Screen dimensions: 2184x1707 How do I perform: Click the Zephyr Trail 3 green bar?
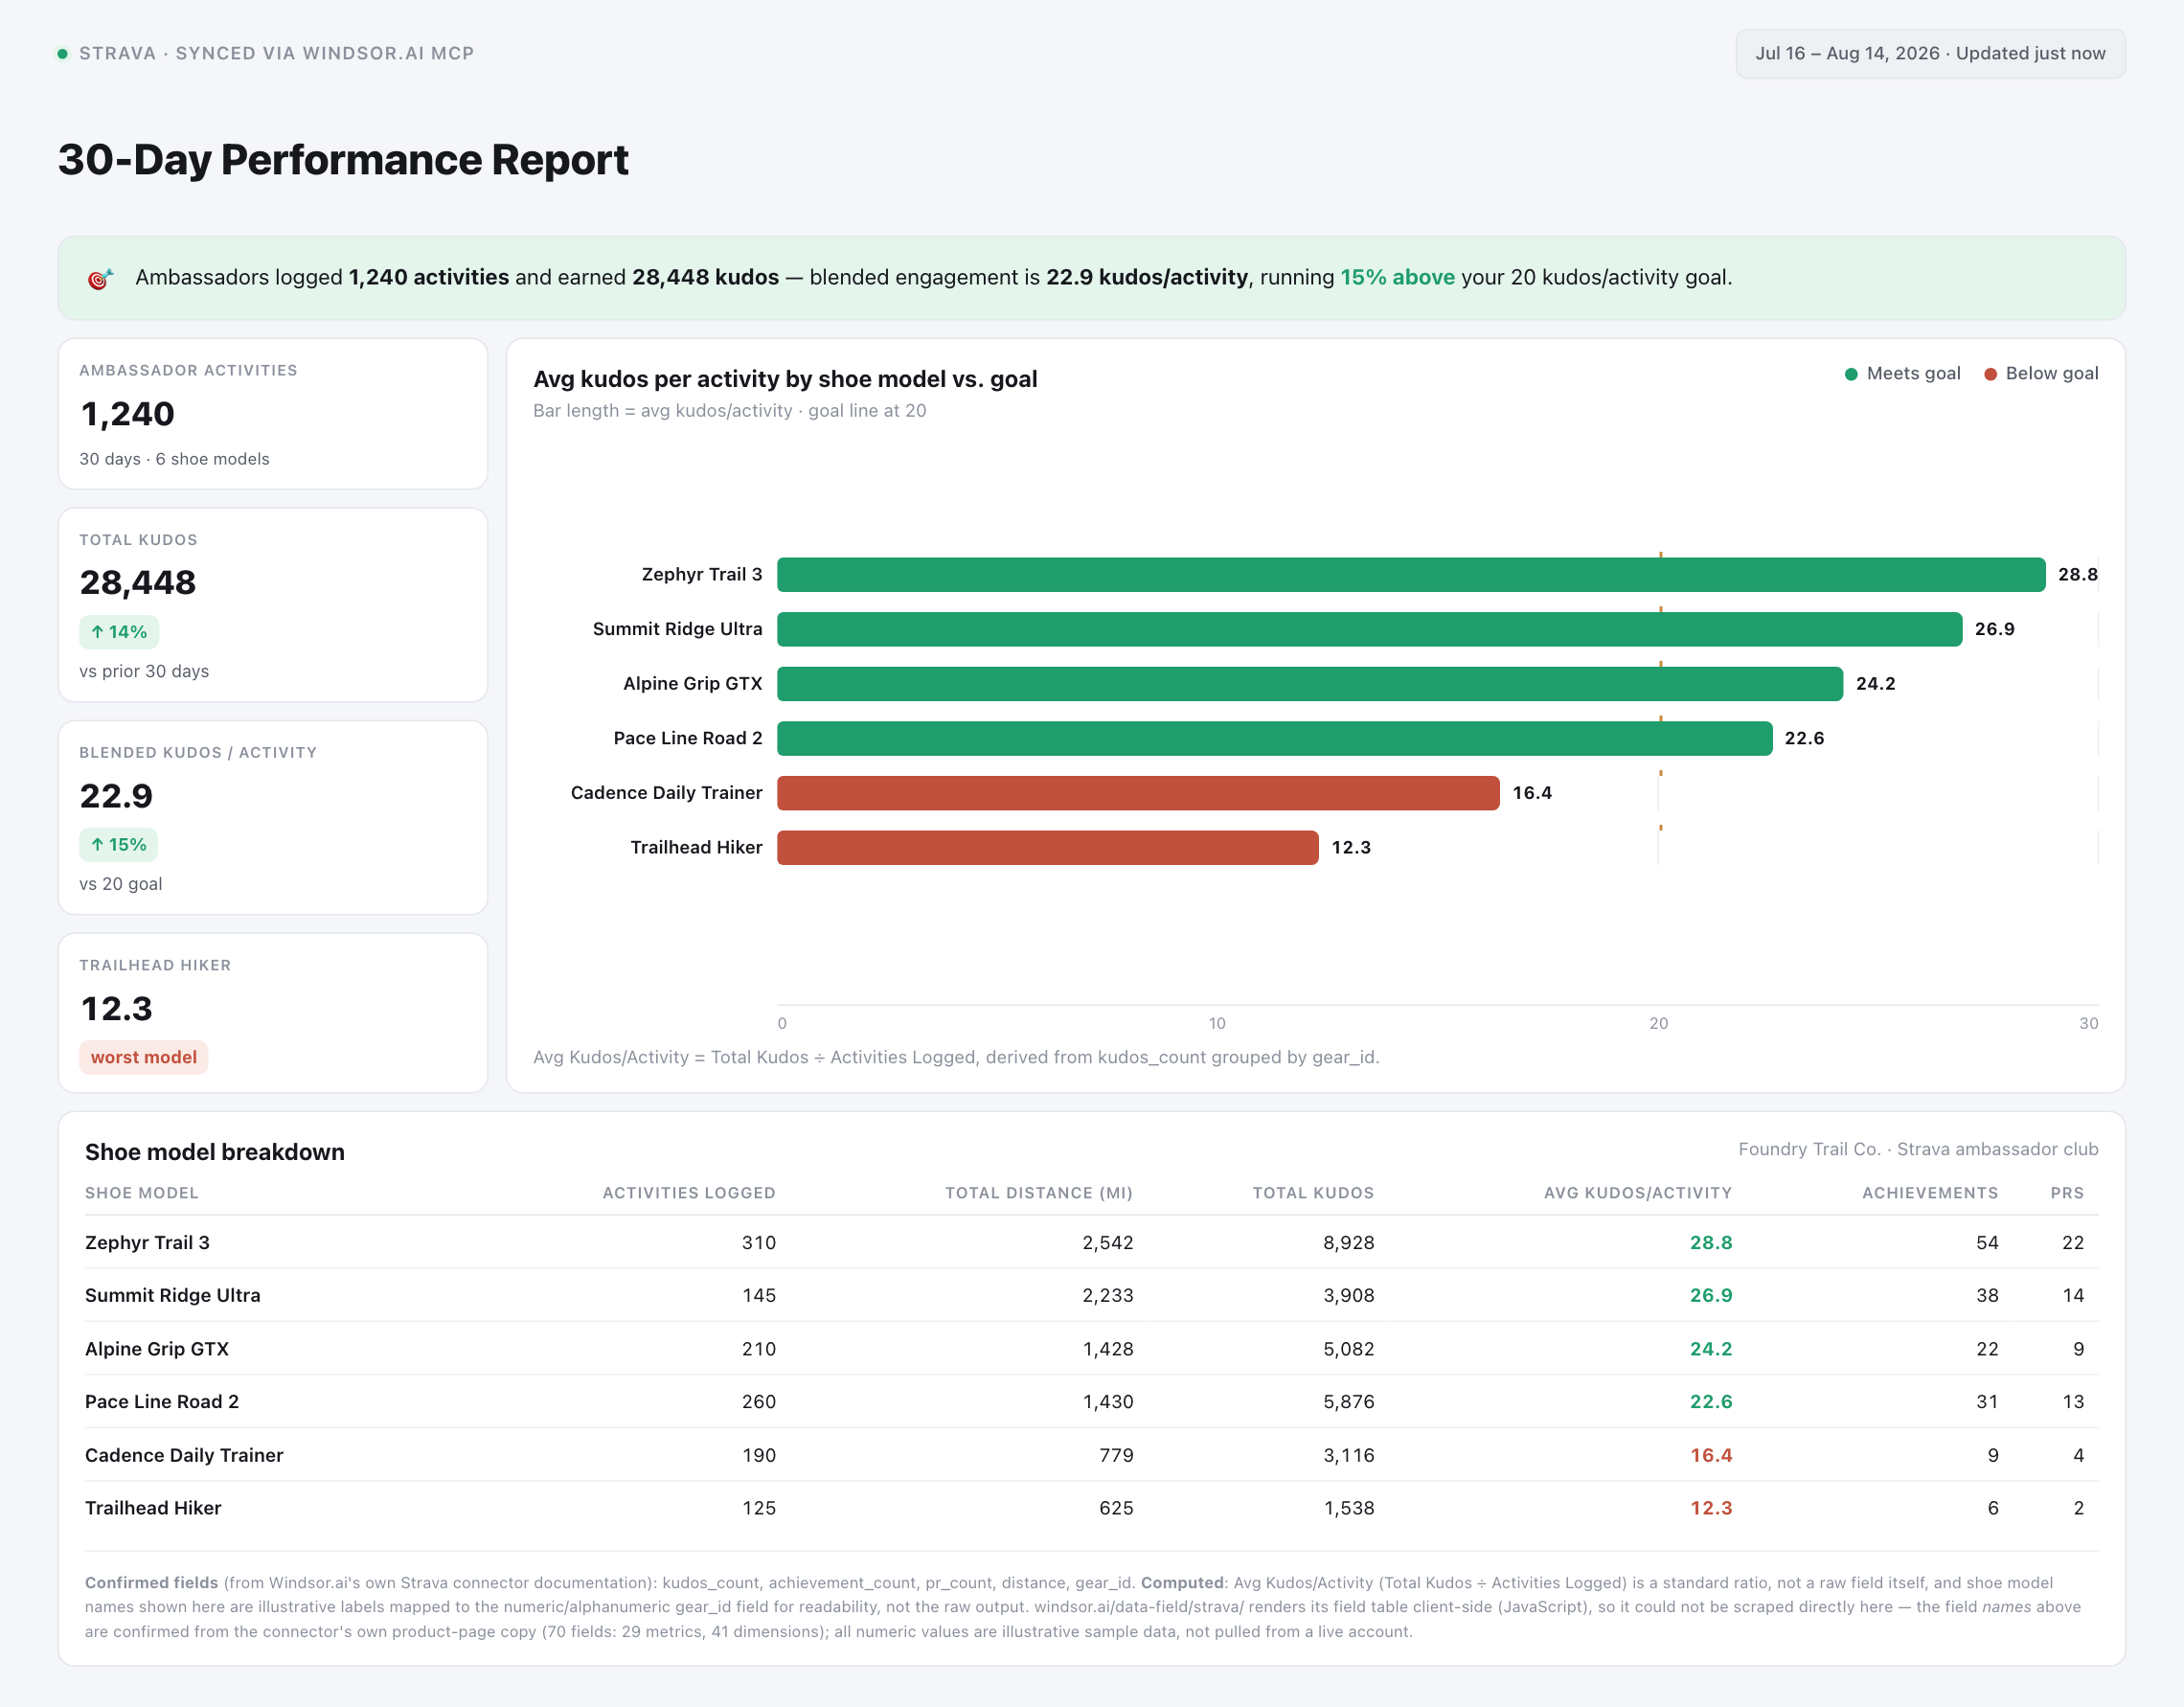pos(1411,575)
